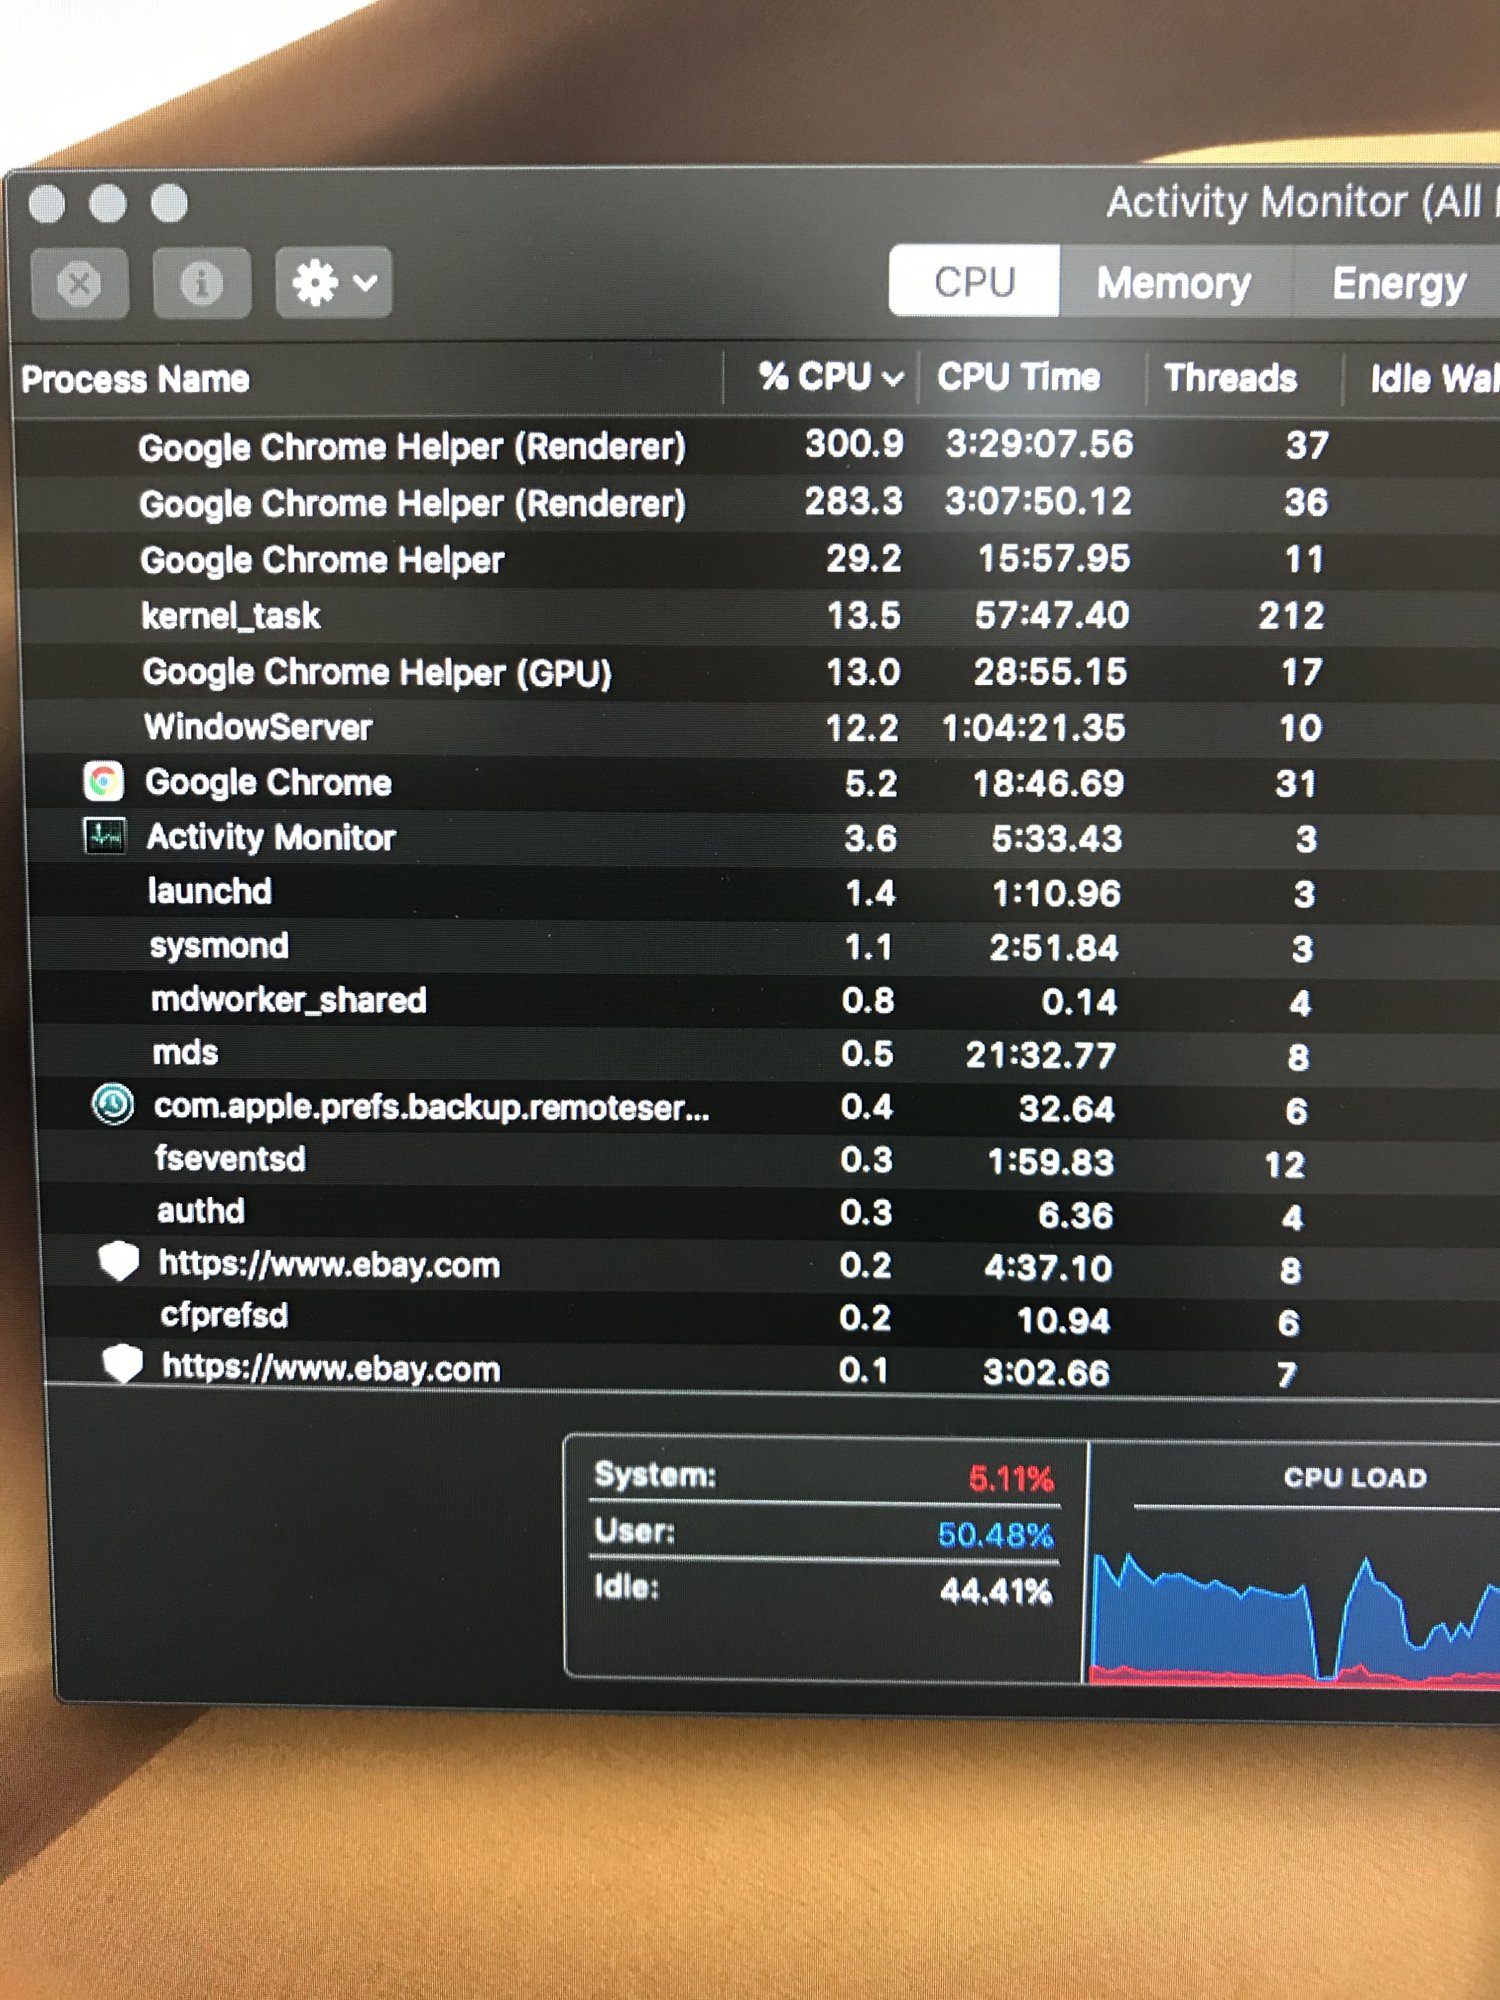Image resolution: width=1500 pixels, height=2000 pixels.
Task: Click the System 5.11% value
Action: pos(1011,1478)
